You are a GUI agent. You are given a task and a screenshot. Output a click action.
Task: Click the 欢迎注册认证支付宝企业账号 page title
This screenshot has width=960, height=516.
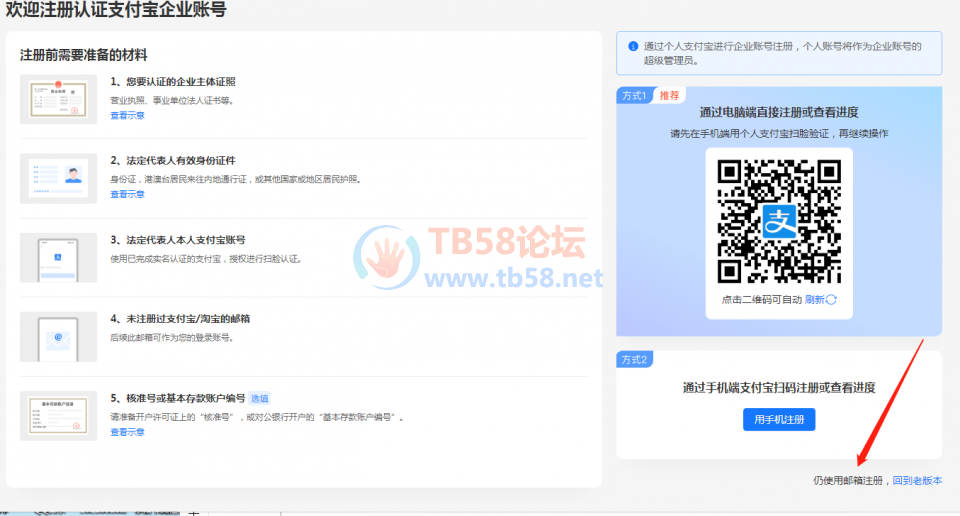[x=116, y=10]
